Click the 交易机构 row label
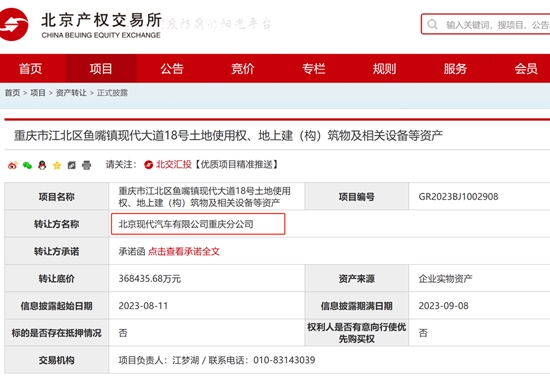This screenshot has height=378, width=550. coord(56,360)
